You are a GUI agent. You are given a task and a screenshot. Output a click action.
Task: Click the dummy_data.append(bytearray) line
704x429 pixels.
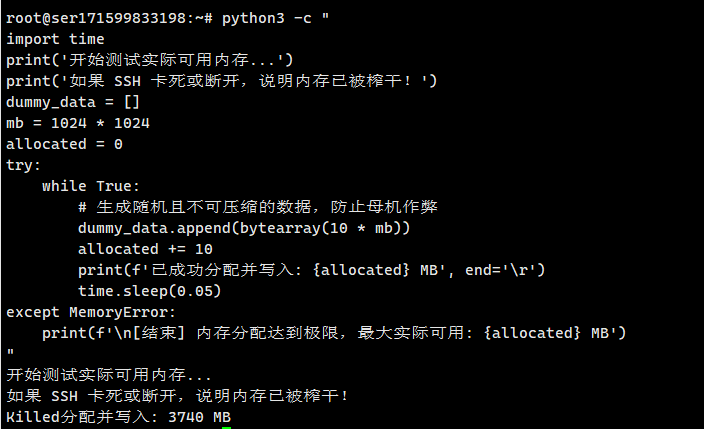(x=243, y=228)
